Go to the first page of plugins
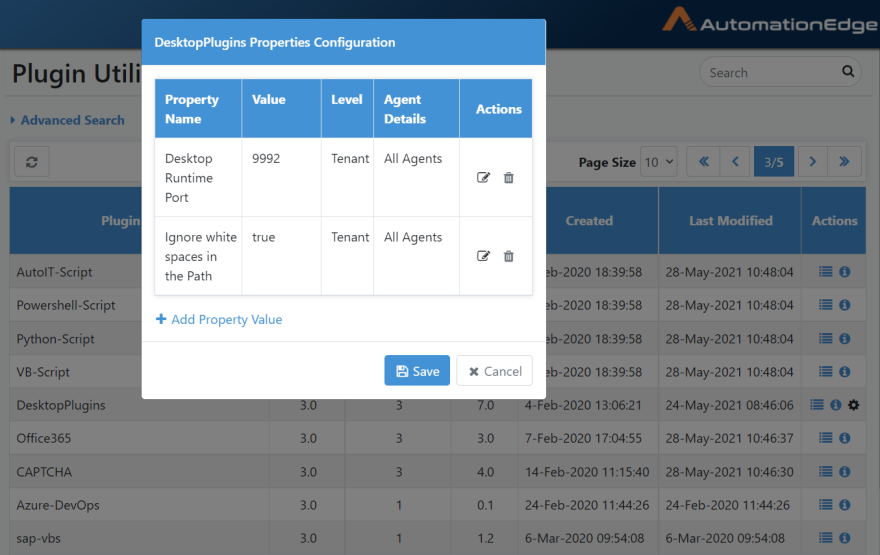Viewport: 880px width, 555px height. point(703,162)
